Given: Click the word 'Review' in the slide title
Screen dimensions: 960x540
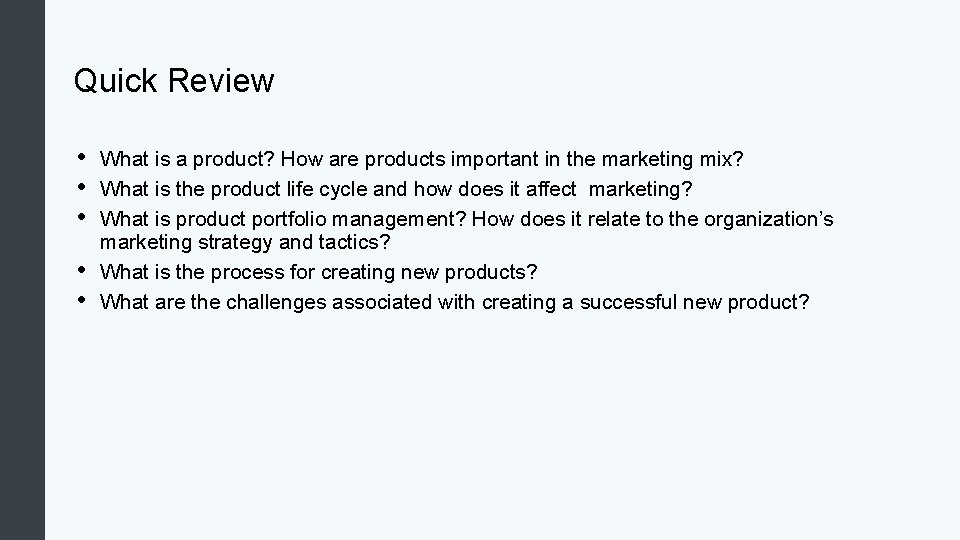Looking at the screenshot, I should click(x=221, y=81).
